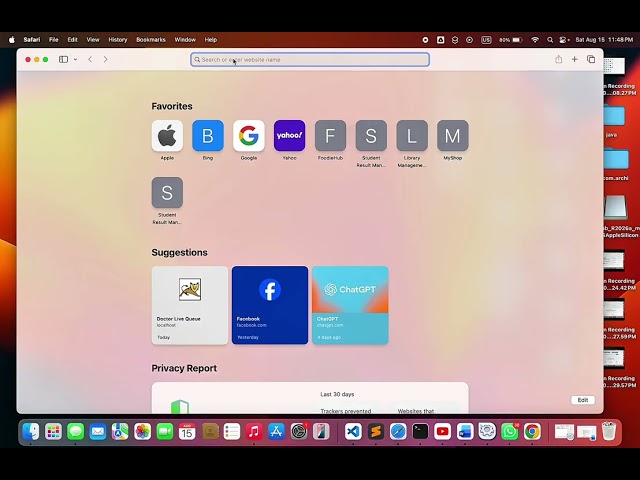Open the Share button in Safari toolbar
640x480 pixels.
[x=558, y=60]
